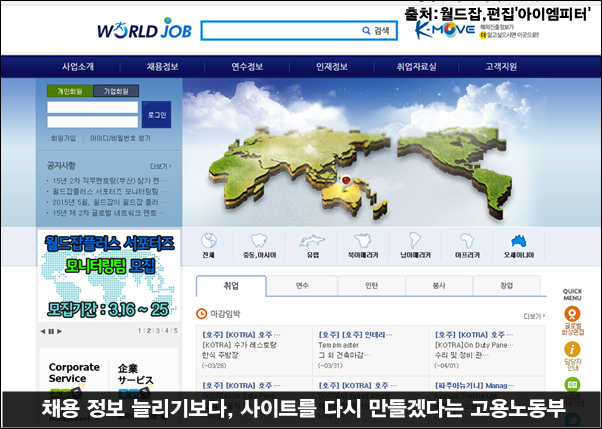Open notice 15년 제 2차 글로벌 네트워크

(108, 213)
